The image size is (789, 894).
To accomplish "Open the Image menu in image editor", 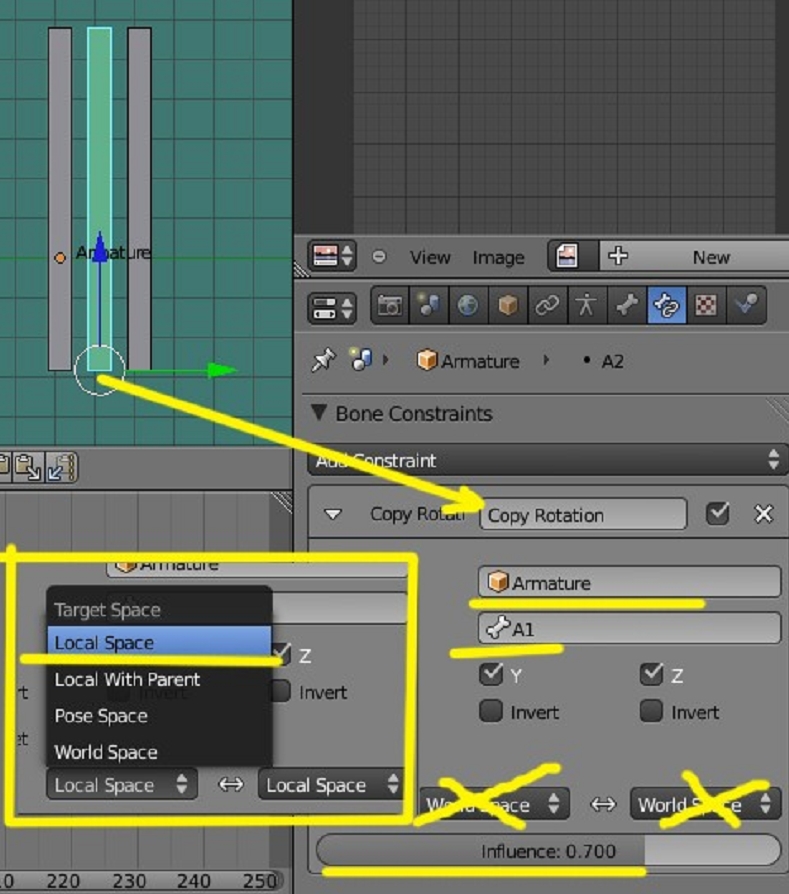I will pos(498,258).
